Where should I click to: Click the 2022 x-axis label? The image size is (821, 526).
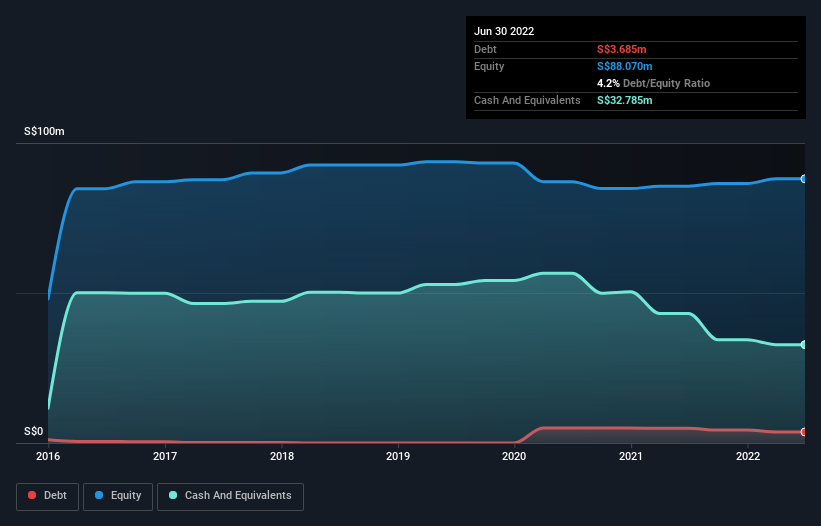point(748,456)
